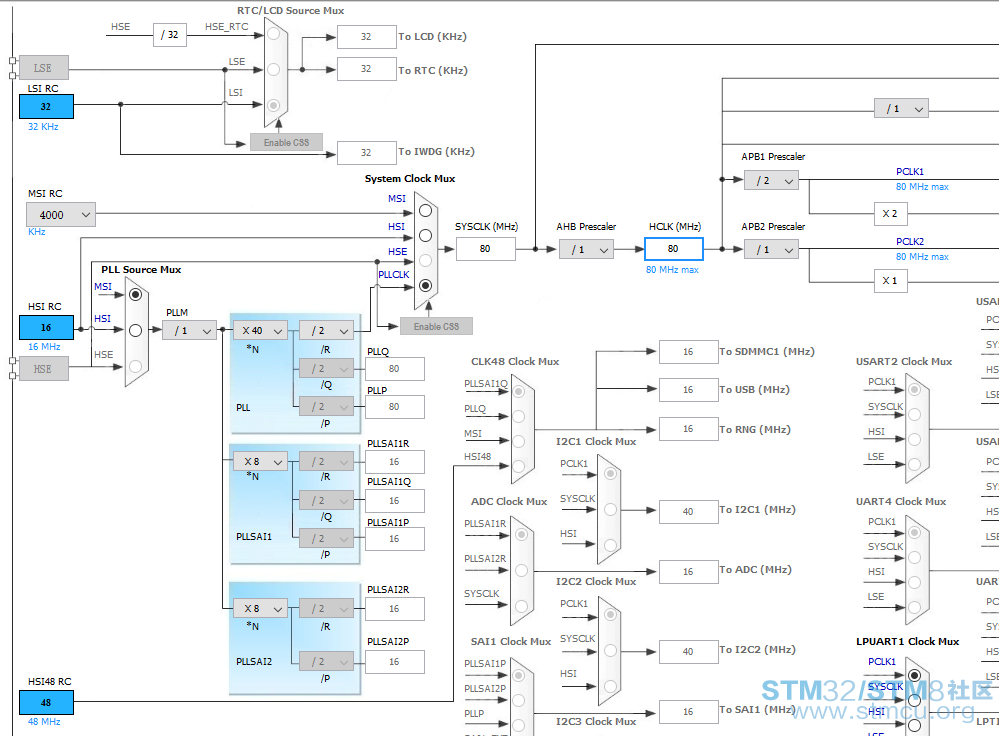
Task: Click the PLLSAI2R 16 output box
Action: 394,609
